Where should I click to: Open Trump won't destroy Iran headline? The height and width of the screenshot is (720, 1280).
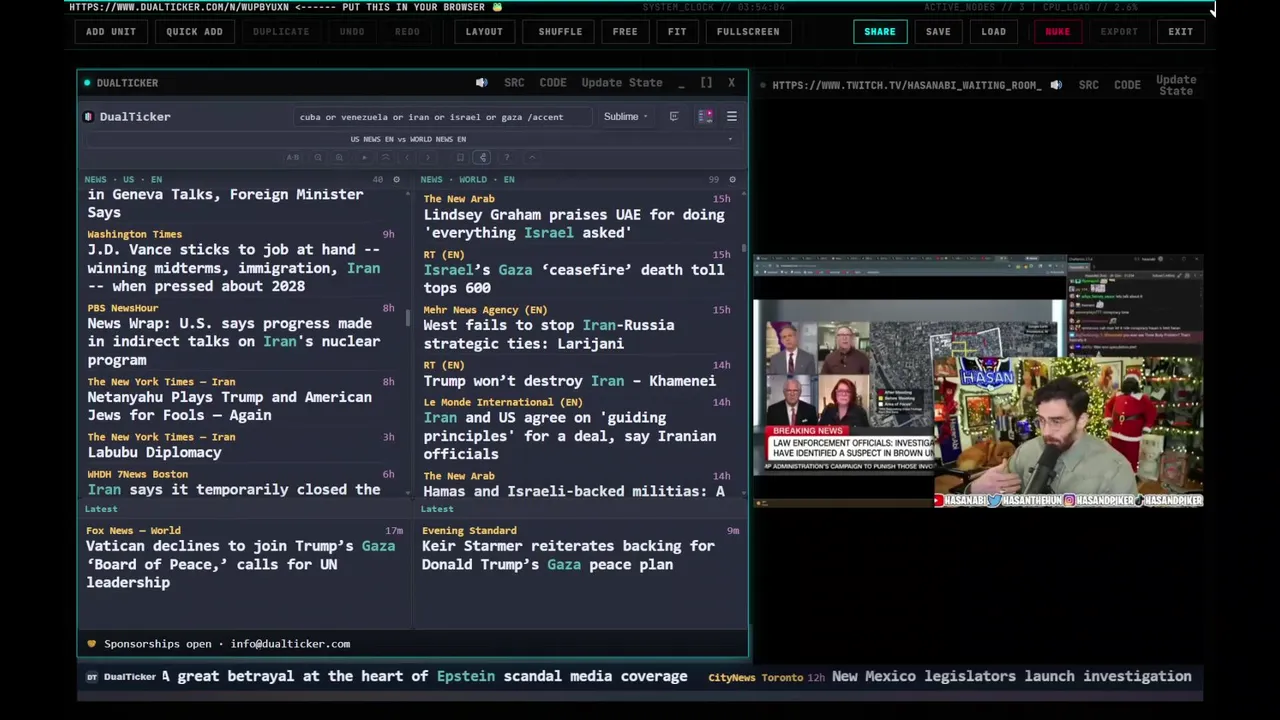(x=570, y=381)
